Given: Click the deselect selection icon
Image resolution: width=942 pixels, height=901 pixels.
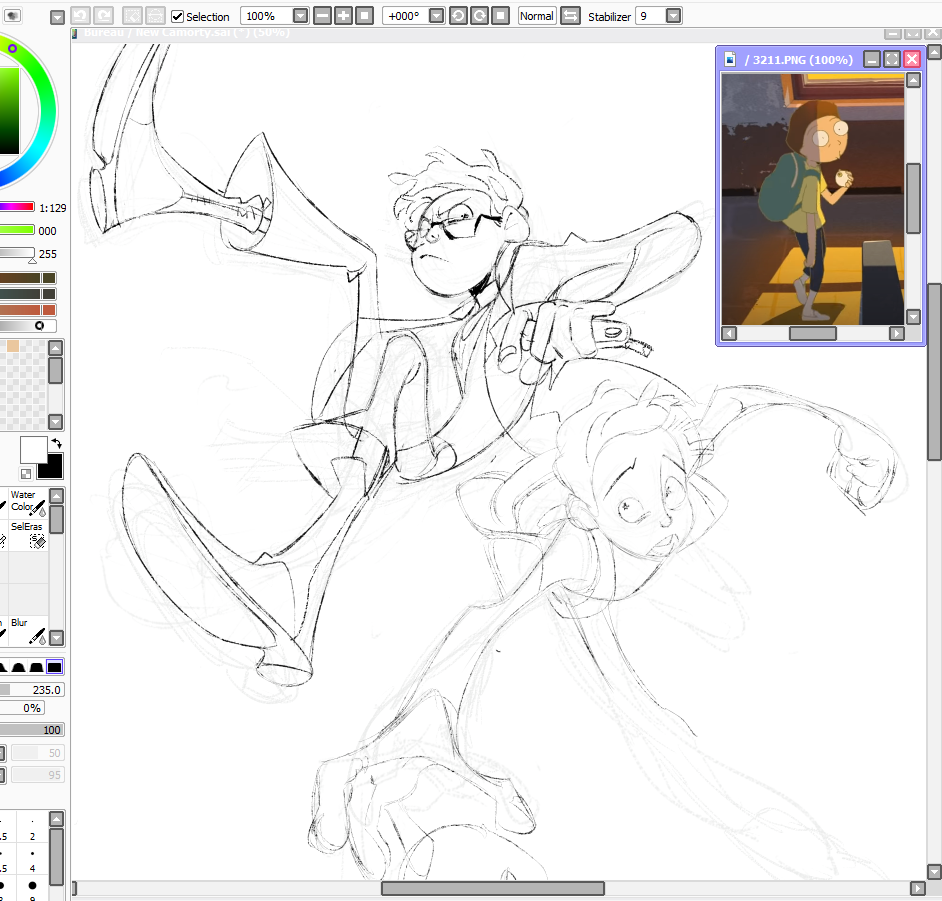Looking at the screenshot, I should coord(132,16).
